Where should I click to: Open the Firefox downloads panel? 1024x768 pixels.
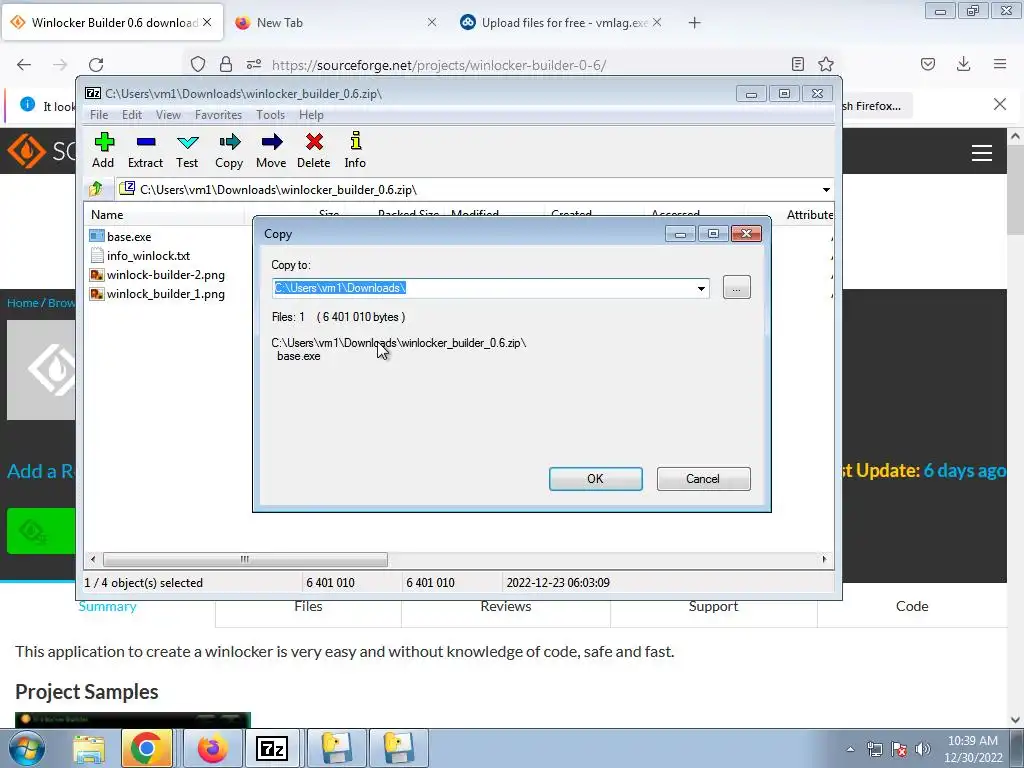coord(963,64)
